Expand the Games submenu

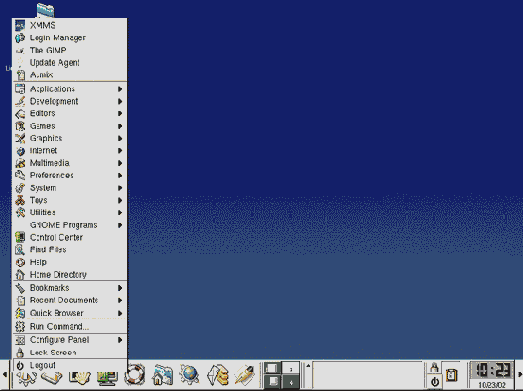[70, 126]
